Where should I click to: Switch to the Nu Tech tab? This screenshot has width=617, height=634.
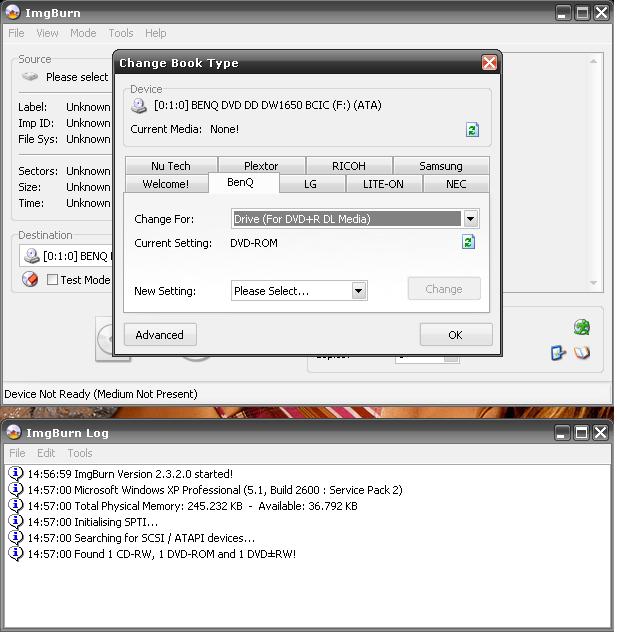[171, 166]
